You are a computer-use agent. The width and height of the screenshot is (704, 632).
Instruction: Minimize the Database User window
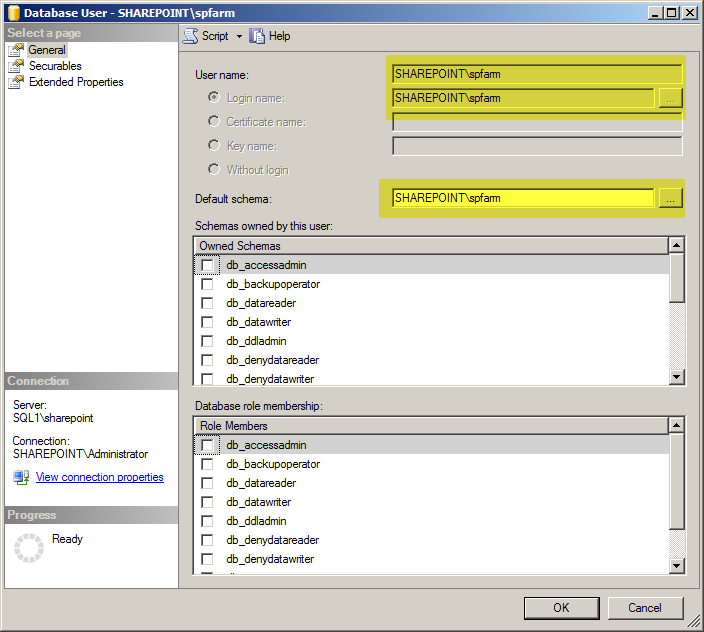tap(656, 13)
